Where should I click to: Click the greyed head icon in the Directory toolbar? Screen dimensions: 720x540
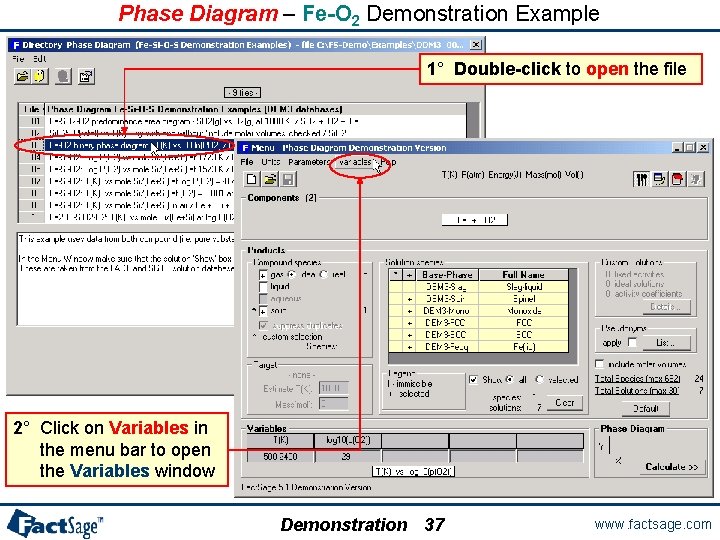[x=63, y=76]
